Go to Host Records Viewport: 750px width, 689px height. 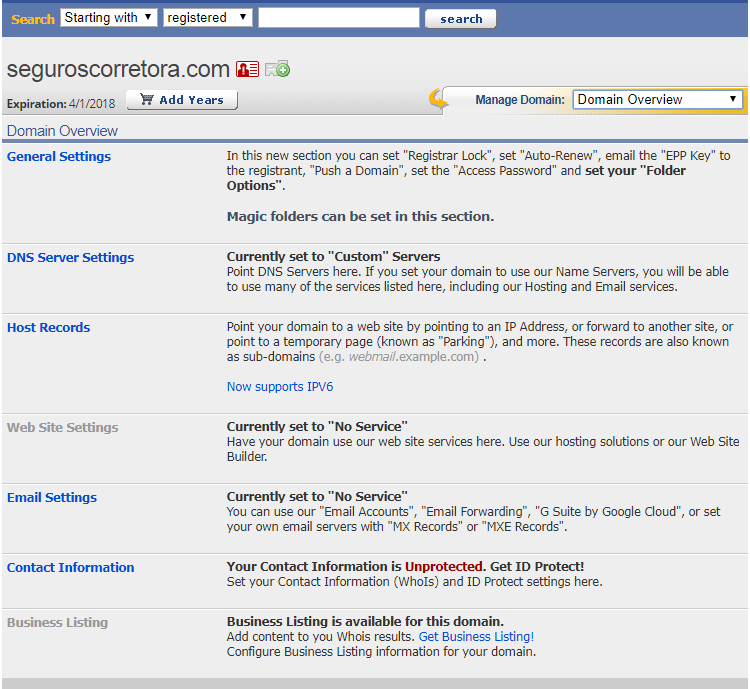tap(48, 328)
